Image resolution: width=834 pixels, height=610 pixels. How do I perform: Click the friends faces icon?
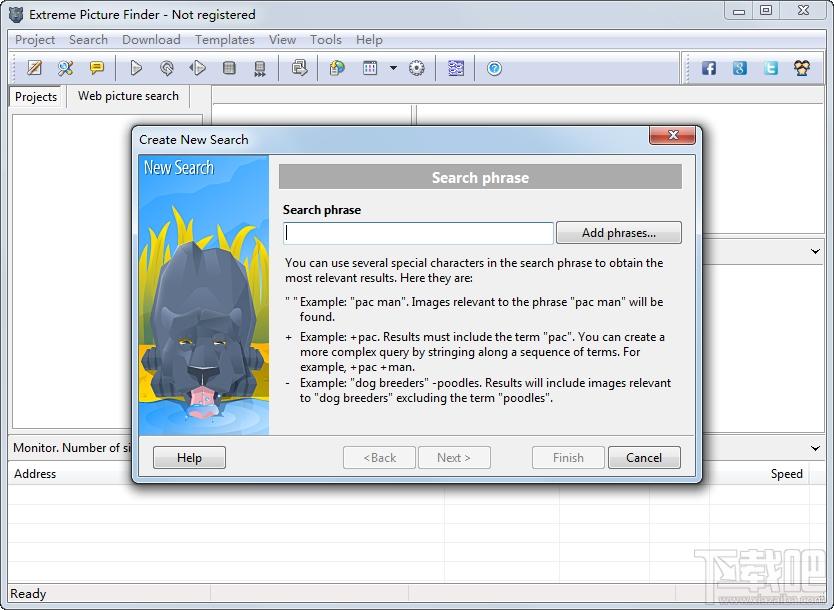802,68
